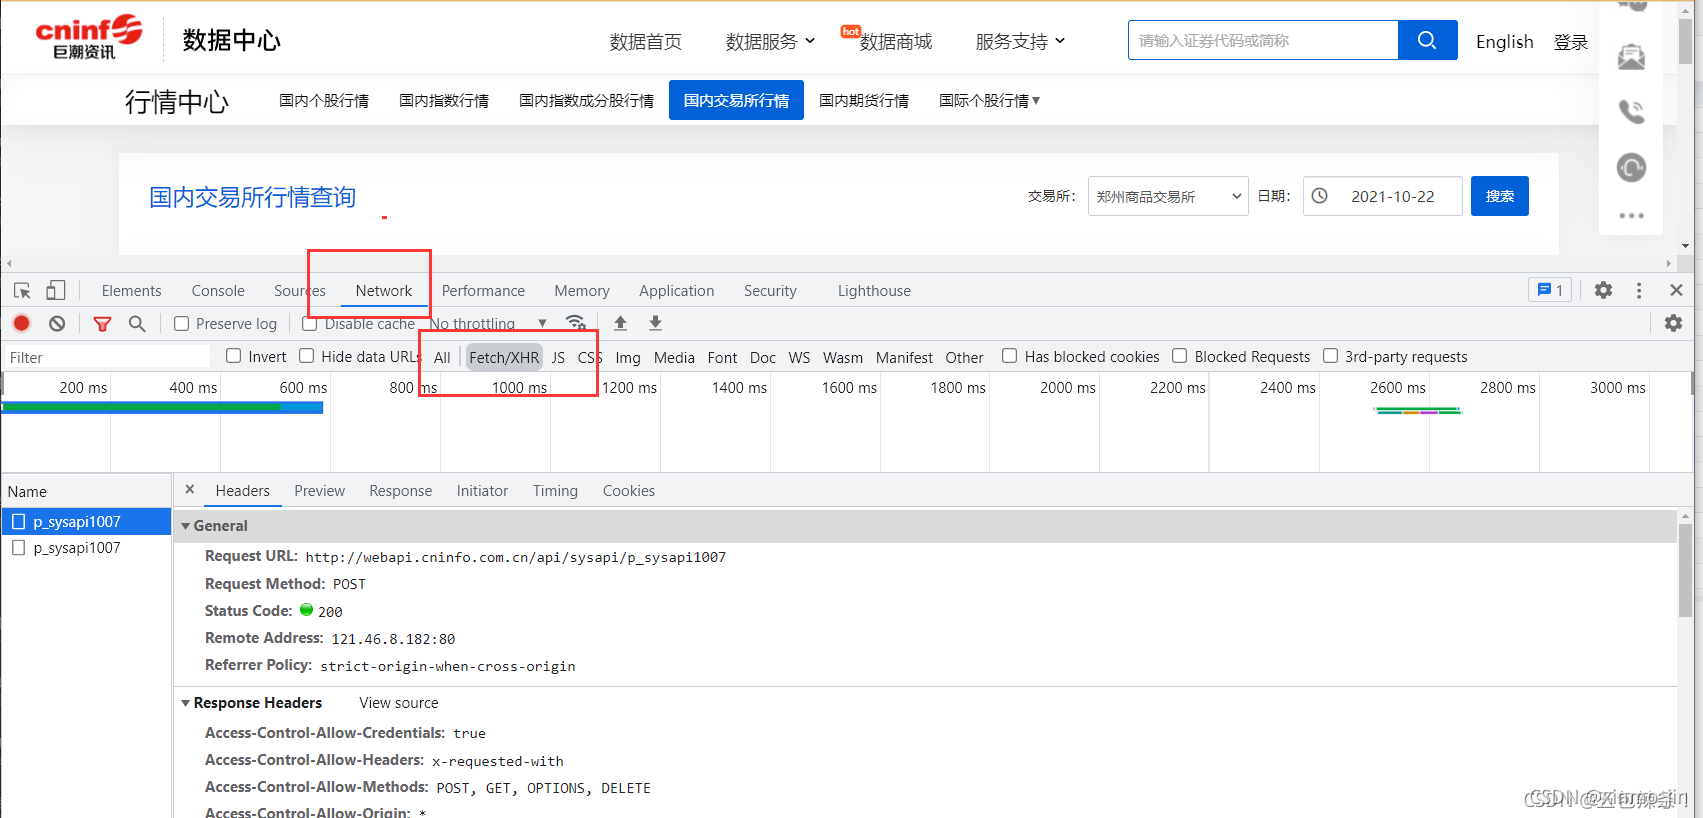Select the All request type filter
The image size is (1703, 818).
pos(442,357)
